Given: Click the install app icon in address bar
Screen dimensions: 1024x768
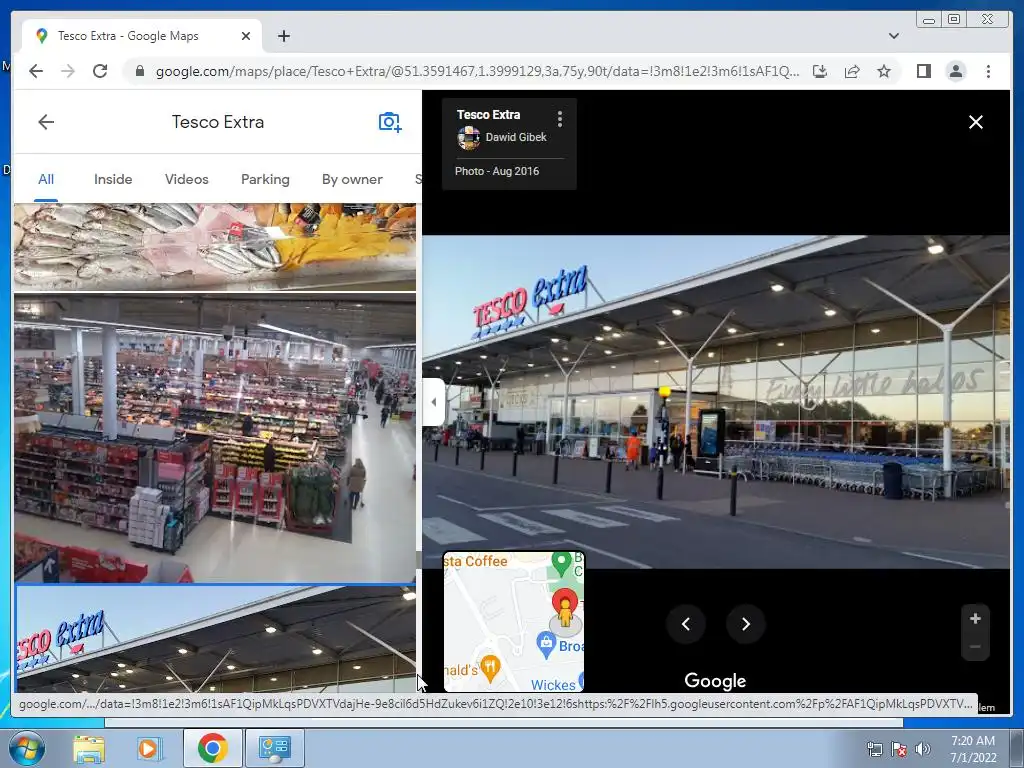Looking at the screenshot, I should pyautogui.click(x=820, y=71).
